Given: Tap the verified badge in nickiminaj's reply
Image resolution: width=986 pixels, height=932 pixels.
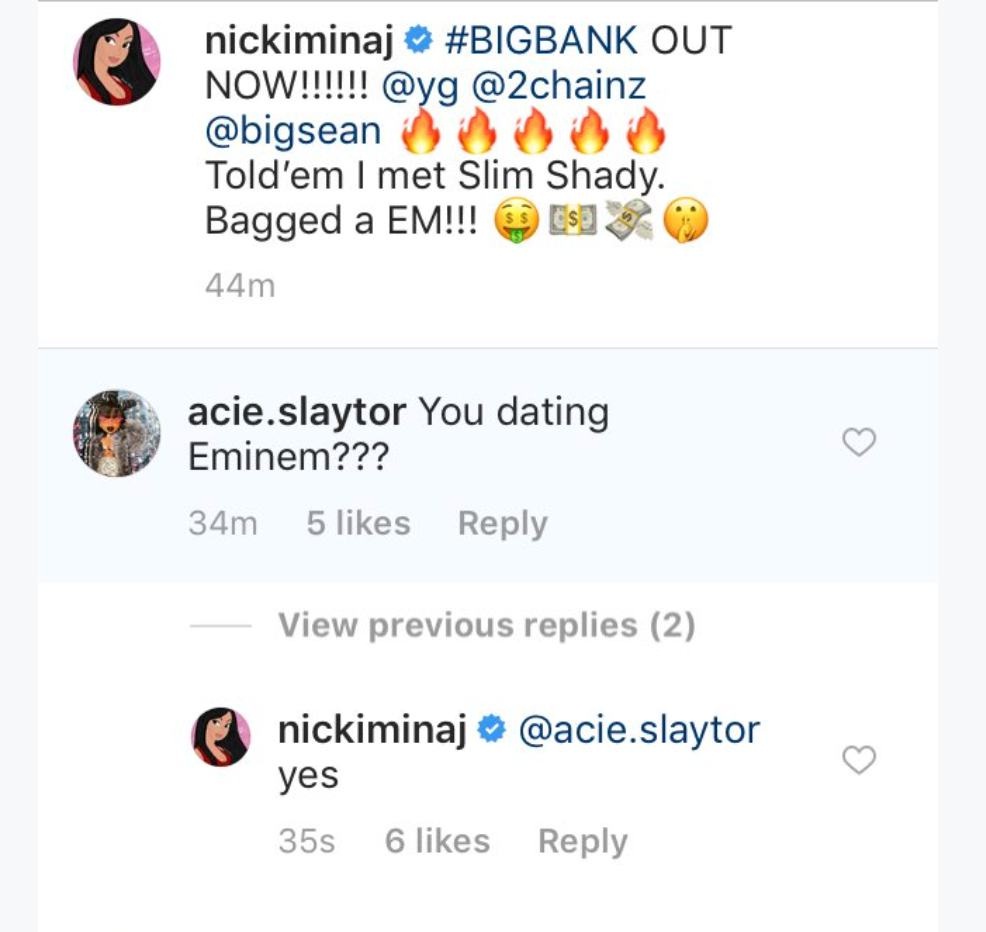Looking at the screenshot, I should coord(493,731).
